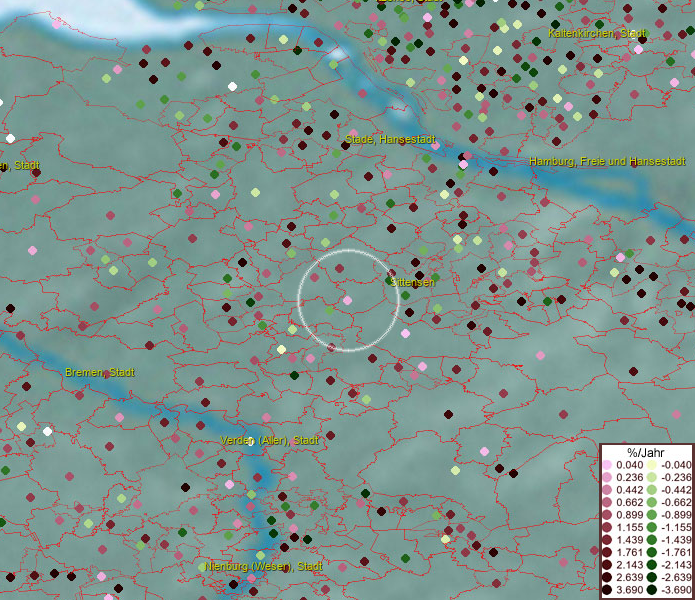Image resolution: width=695 pixels, height=600 pixels.
Task: Choose the 1.439 legend swatch
Action: pyautogui.click(x=607, y=541)
